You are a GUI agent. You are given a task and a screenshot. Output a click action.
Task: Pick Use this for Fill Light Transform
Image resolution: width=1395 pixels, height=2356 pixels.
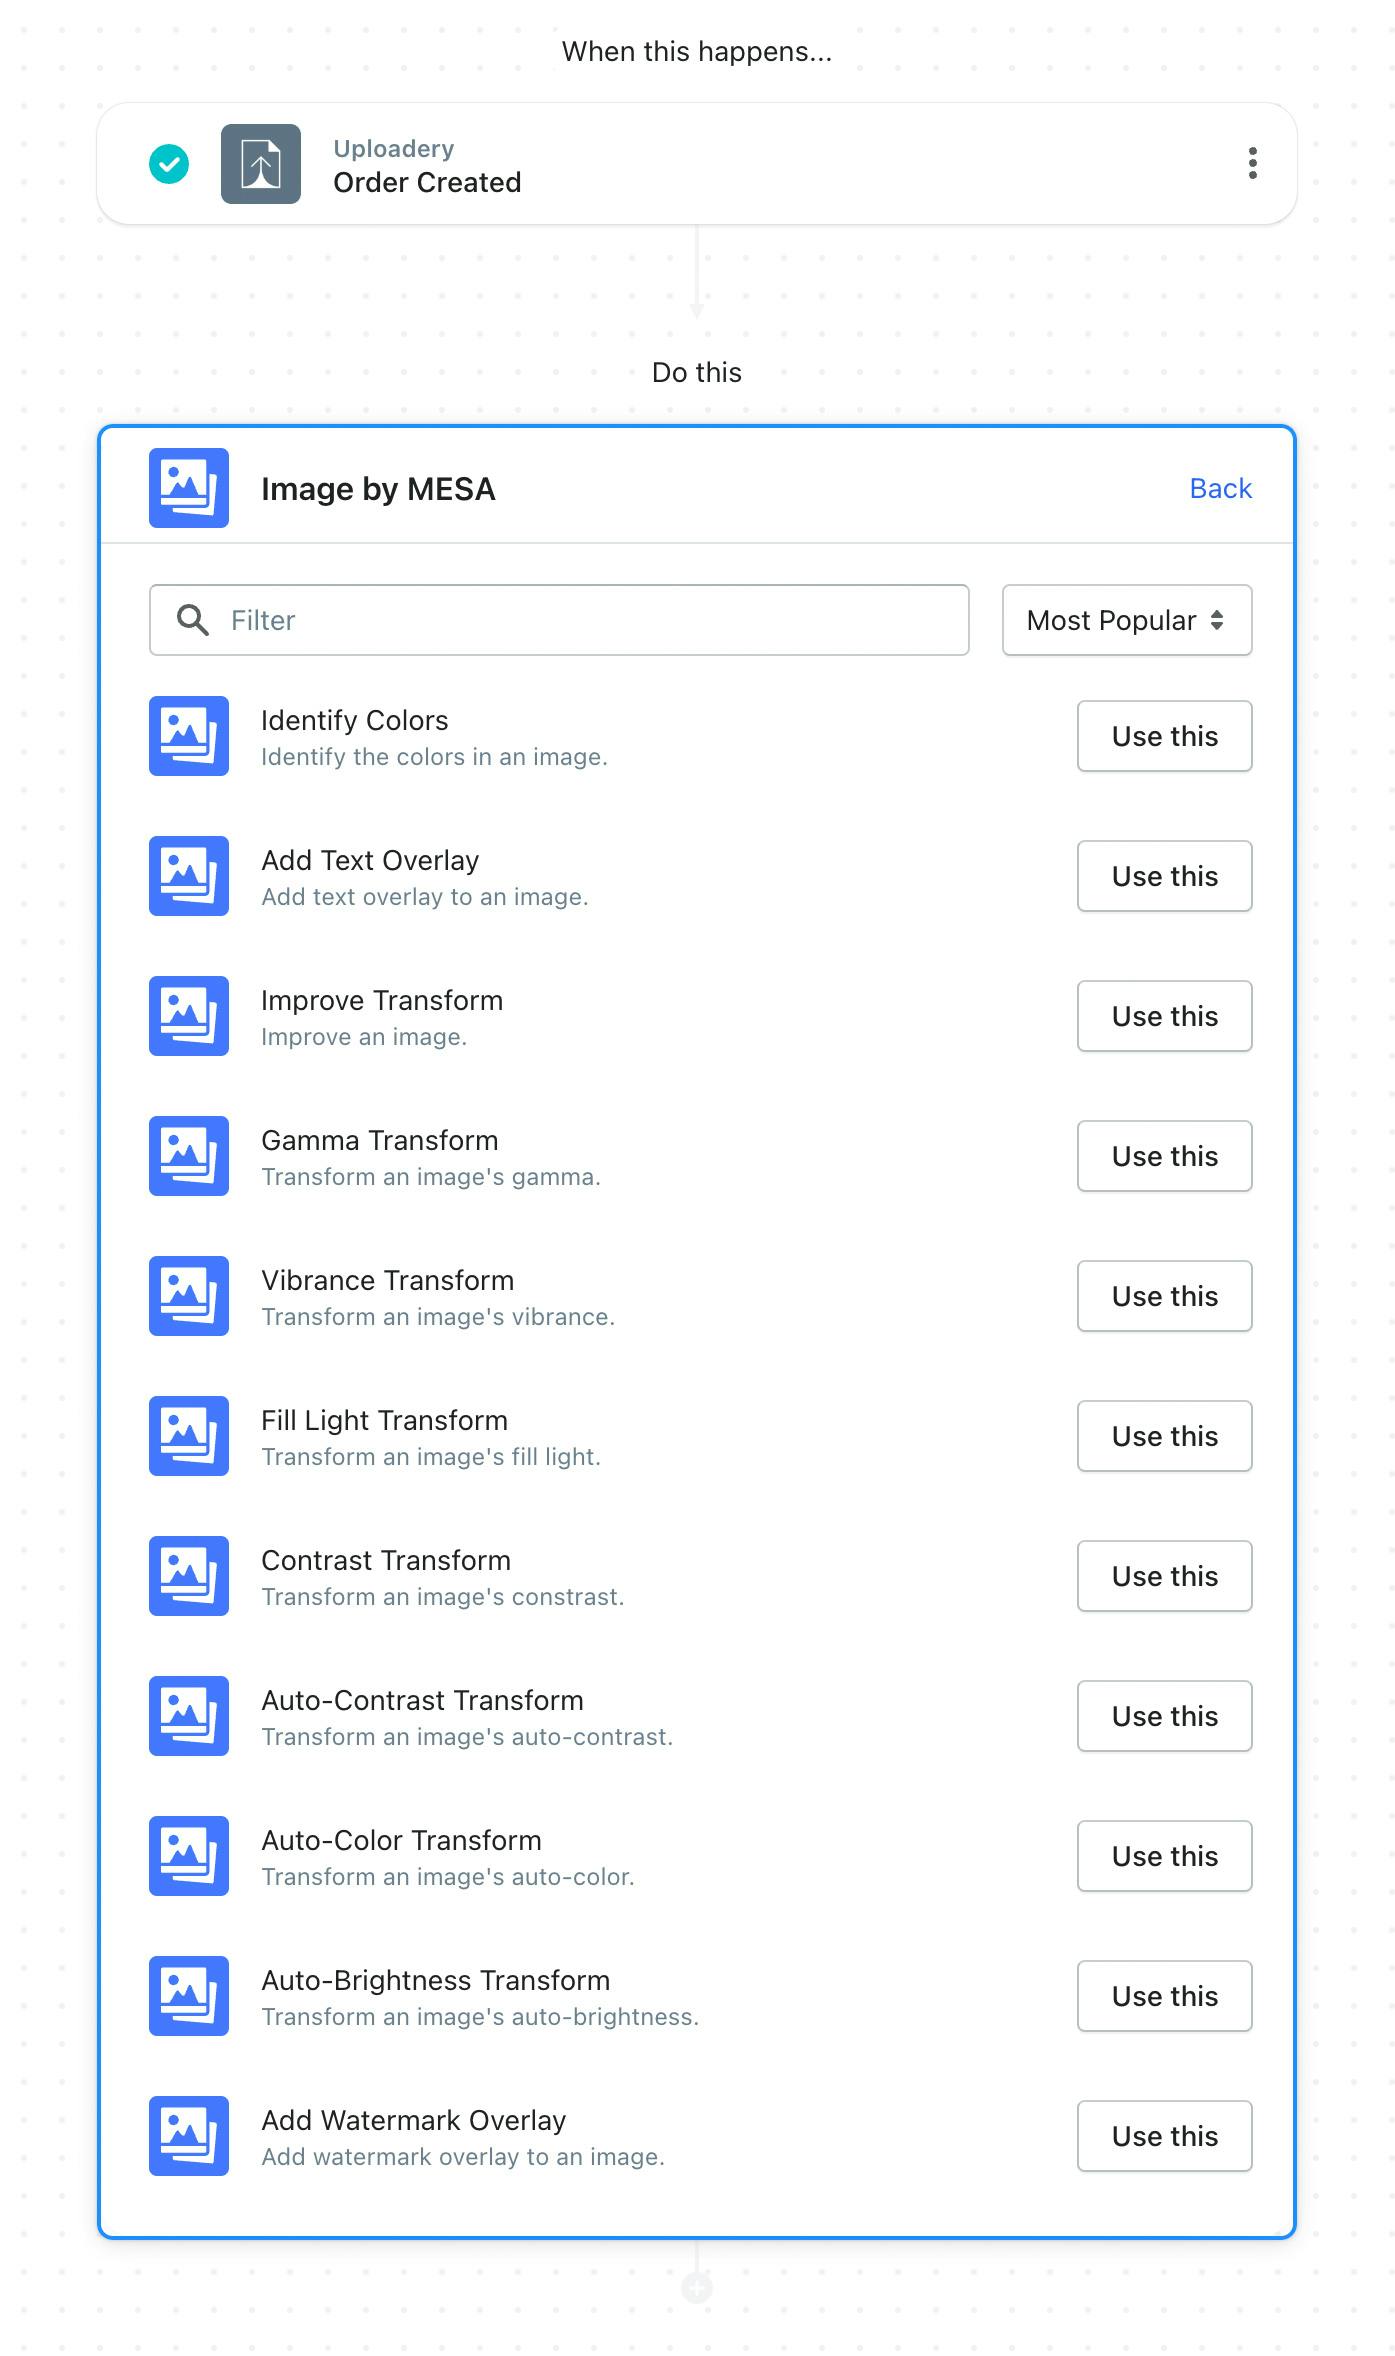(x=1164, y=1436)
